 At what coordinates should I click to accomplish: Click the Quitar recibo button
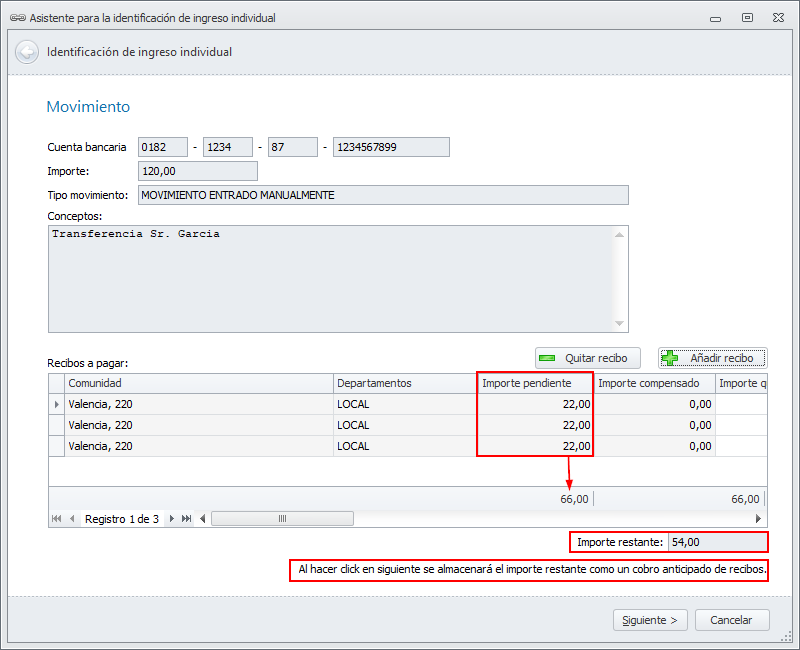tap(588, 358)
